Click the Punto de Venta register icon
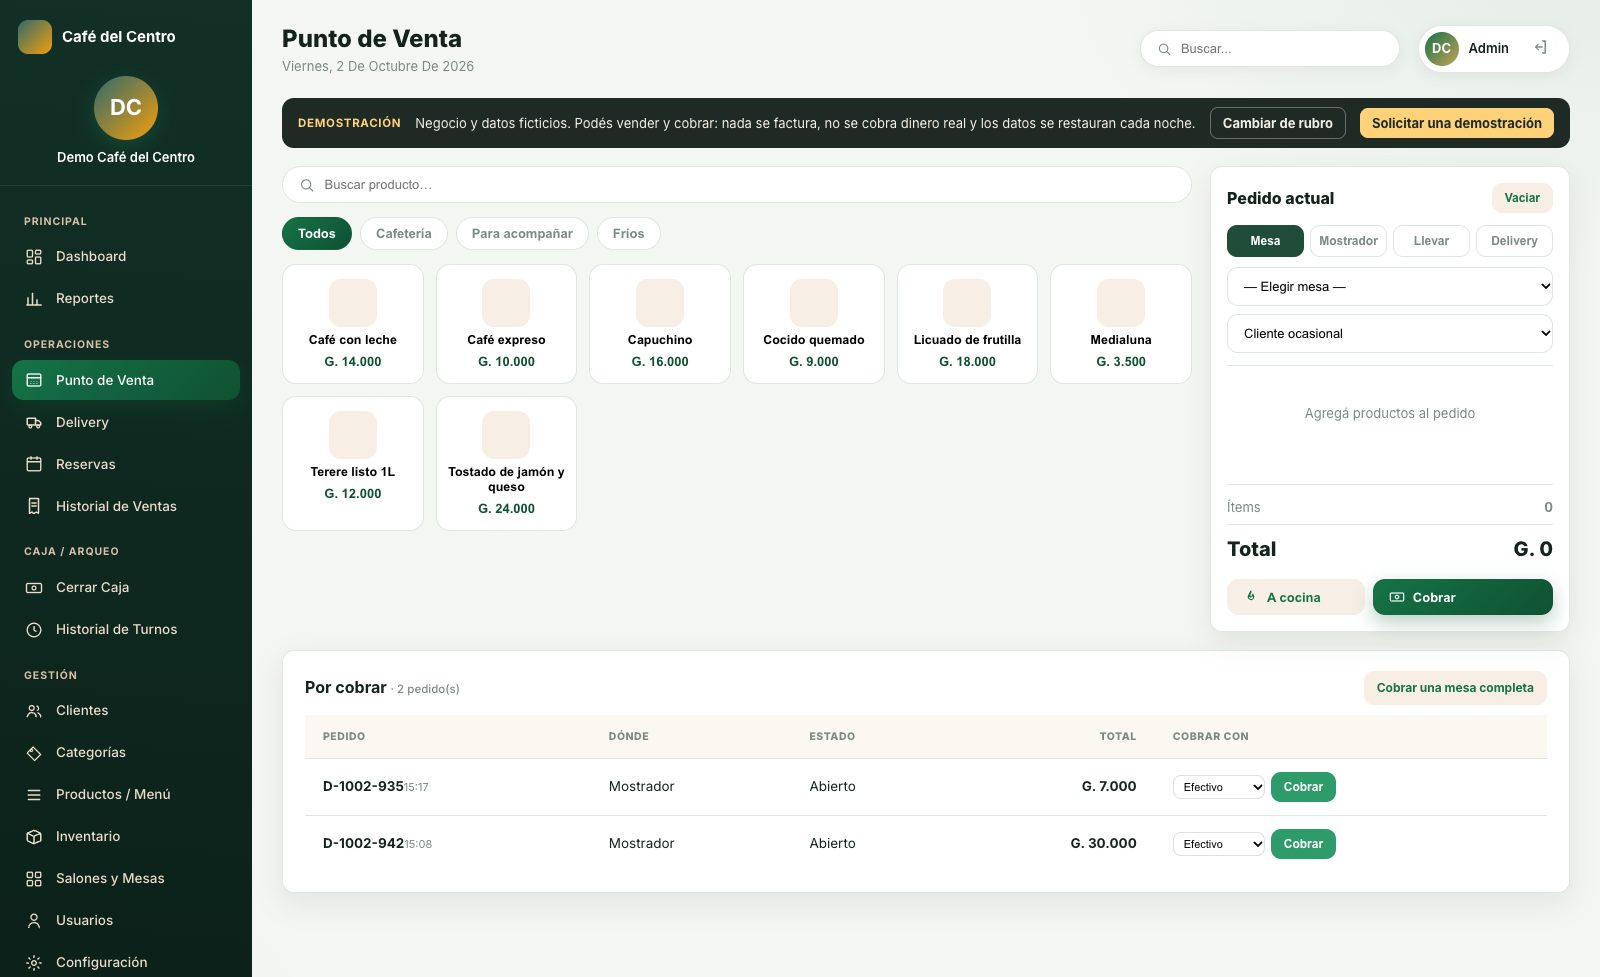 click(34, 381)
